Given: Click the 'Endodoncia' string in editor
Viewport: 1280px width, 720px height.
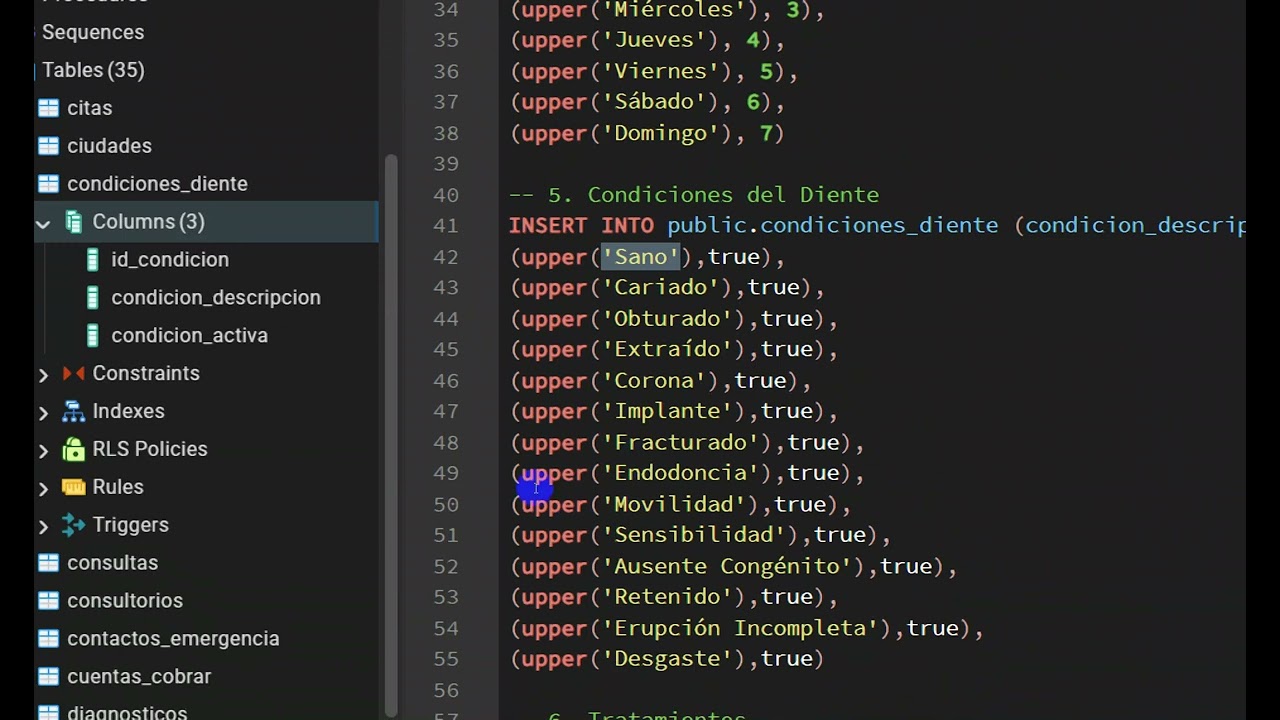Looking at the screenshot, I should click(680, 473).
